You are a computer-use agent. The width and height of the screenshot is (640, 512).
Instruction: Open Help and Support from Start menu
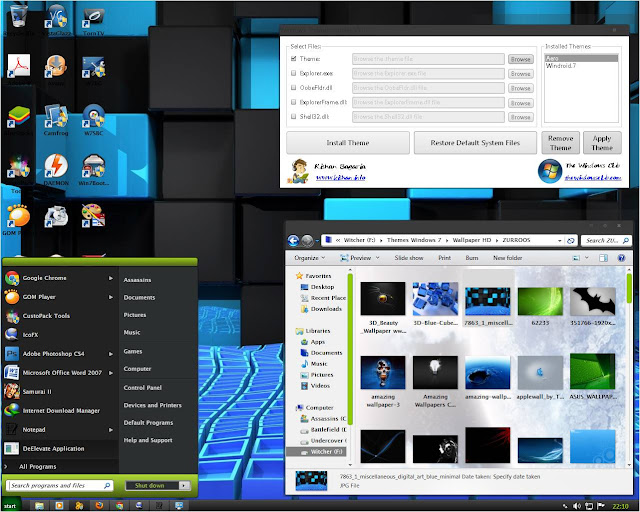coord(148,440)
